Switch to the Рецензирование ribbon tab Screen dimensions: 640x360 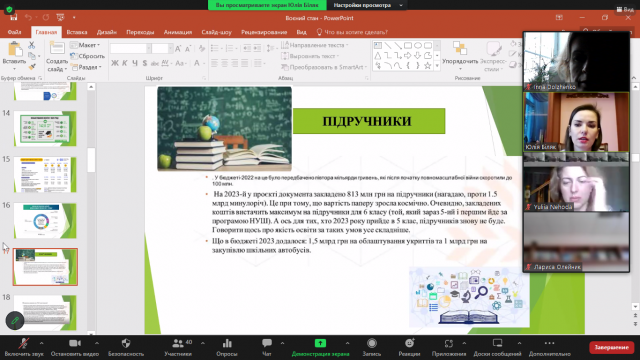[264, 32]
